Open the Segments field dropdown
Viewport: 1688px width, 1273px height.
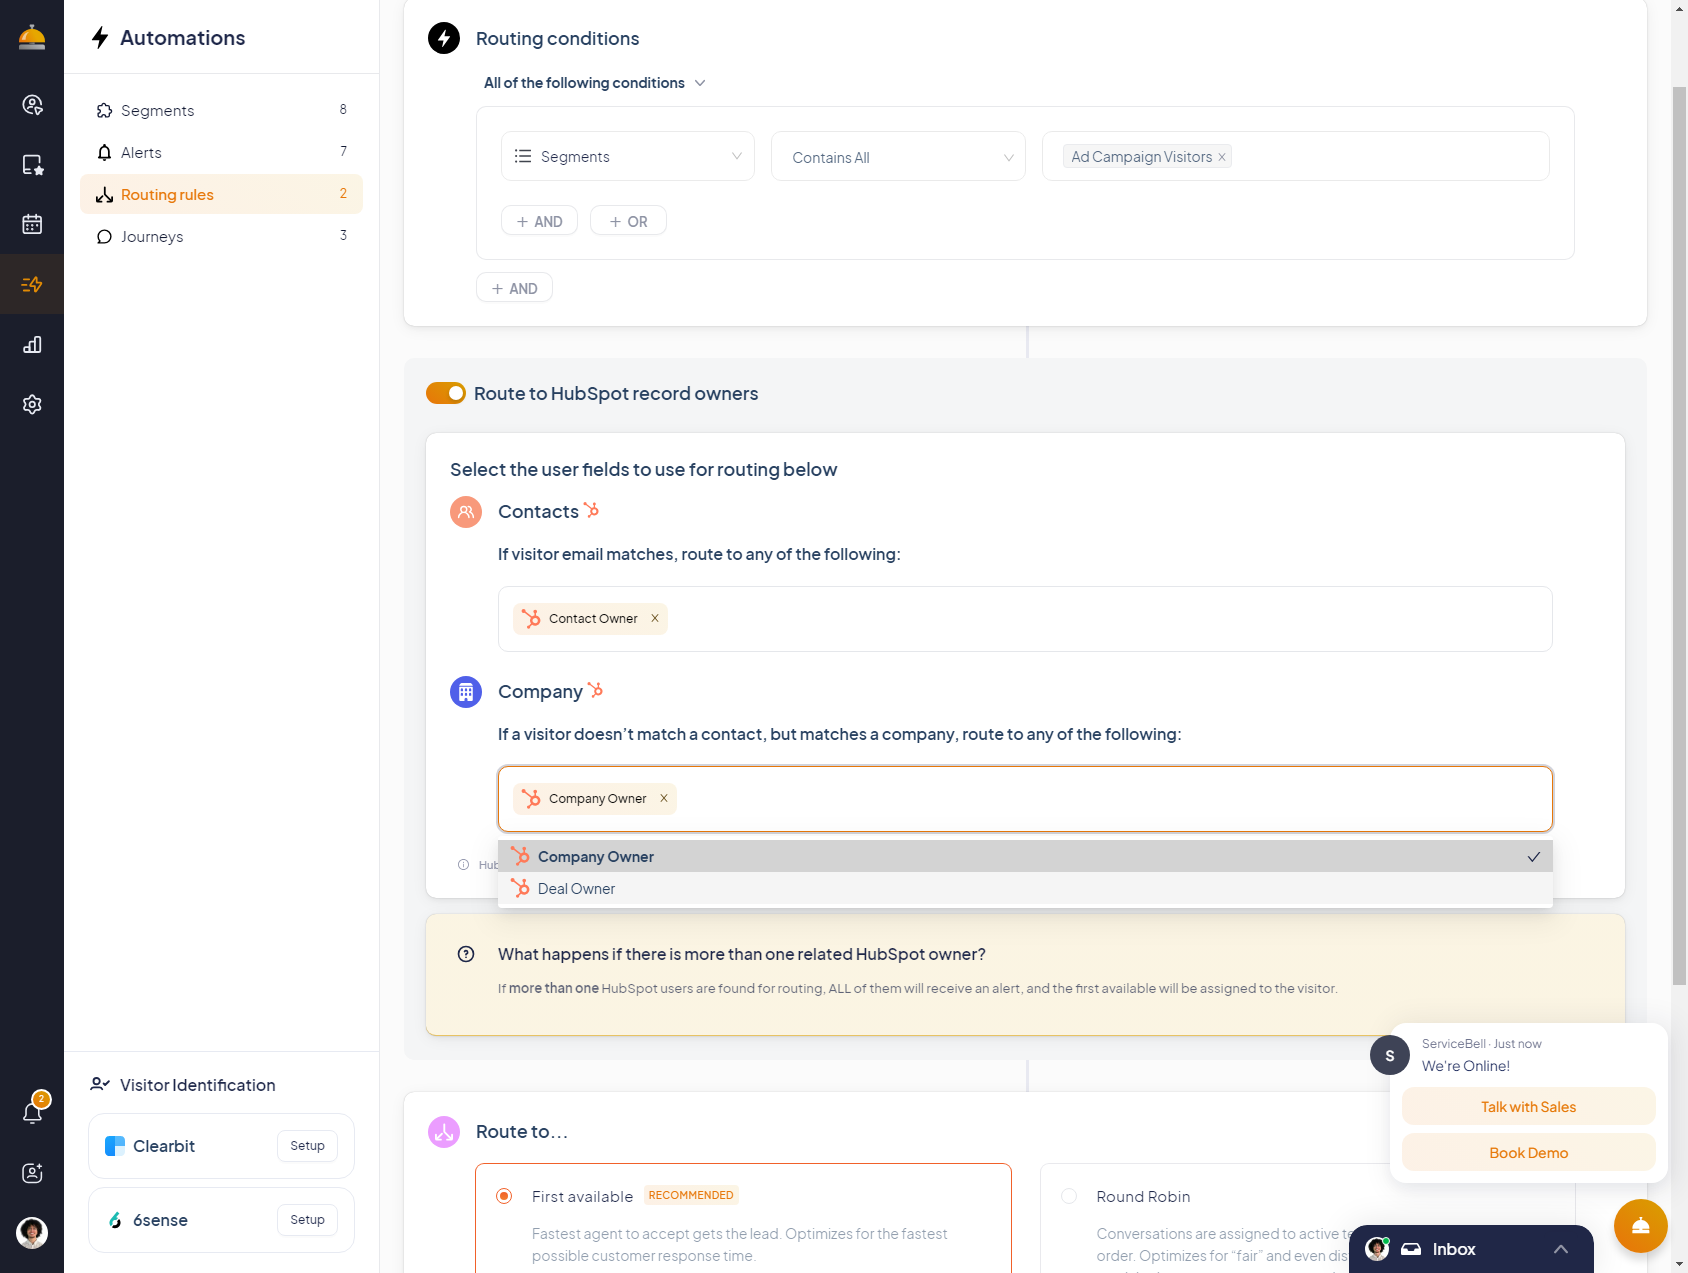pyautogui.click(x=628, y=156)
